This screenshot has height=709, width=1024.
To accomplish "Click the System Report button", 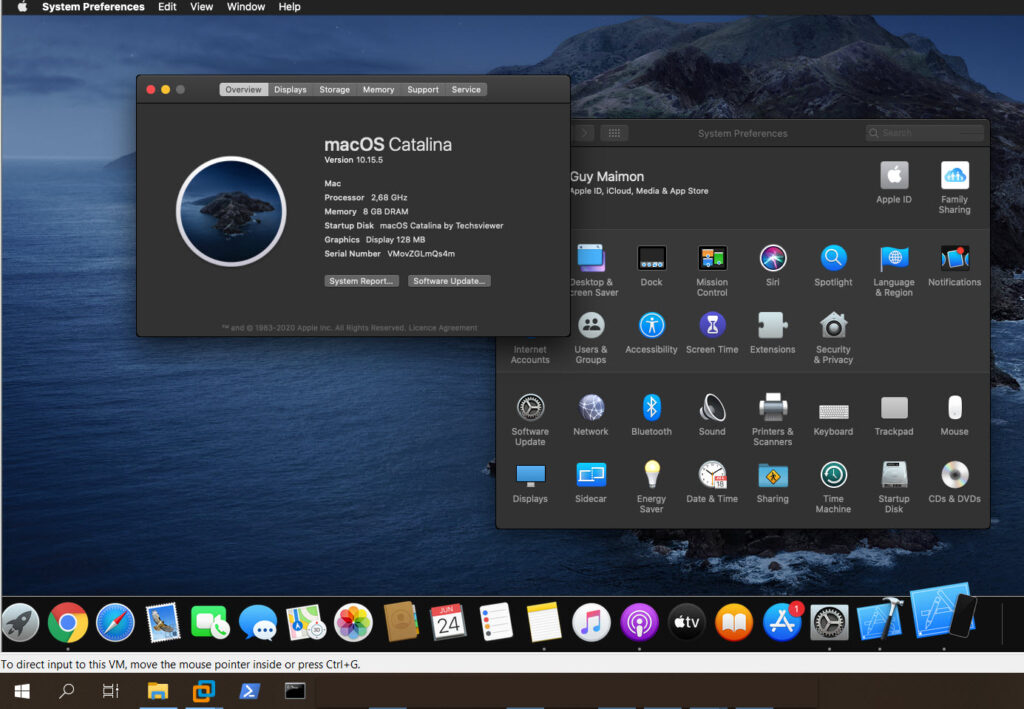I will point(361,281).
